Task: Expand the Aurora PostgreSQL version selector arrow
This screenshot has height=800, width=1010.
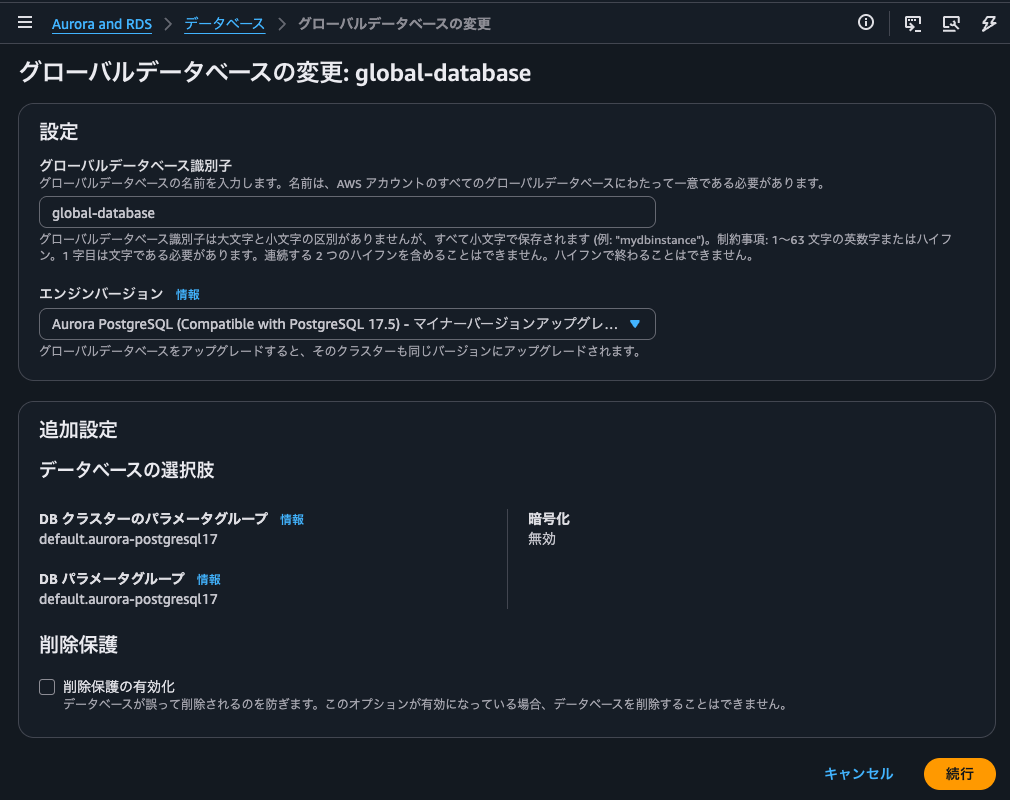Action: coord(634,324)
